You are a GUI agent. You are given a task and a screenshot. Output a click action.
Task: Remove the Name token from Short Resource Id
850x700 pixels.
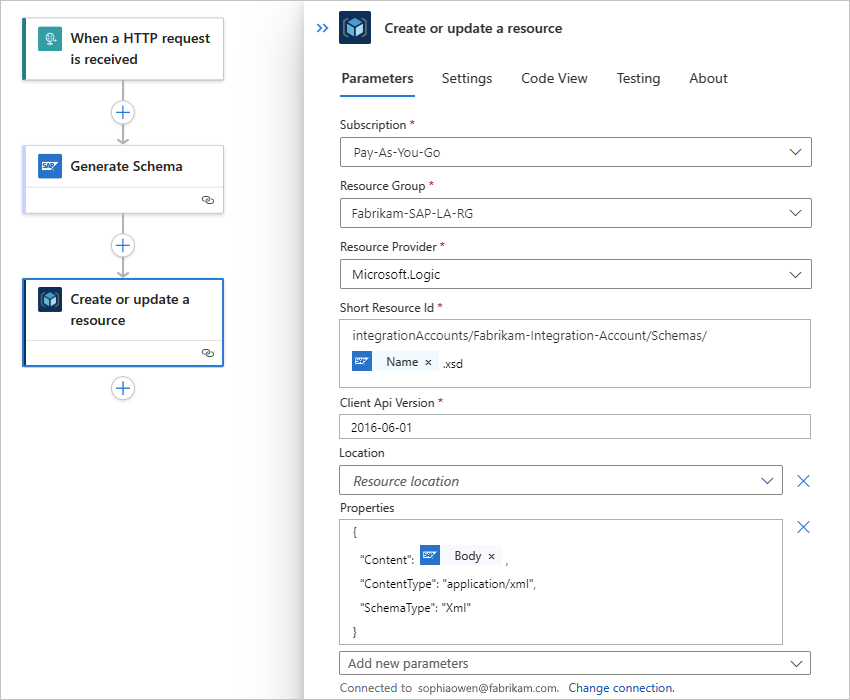point(428,363)
